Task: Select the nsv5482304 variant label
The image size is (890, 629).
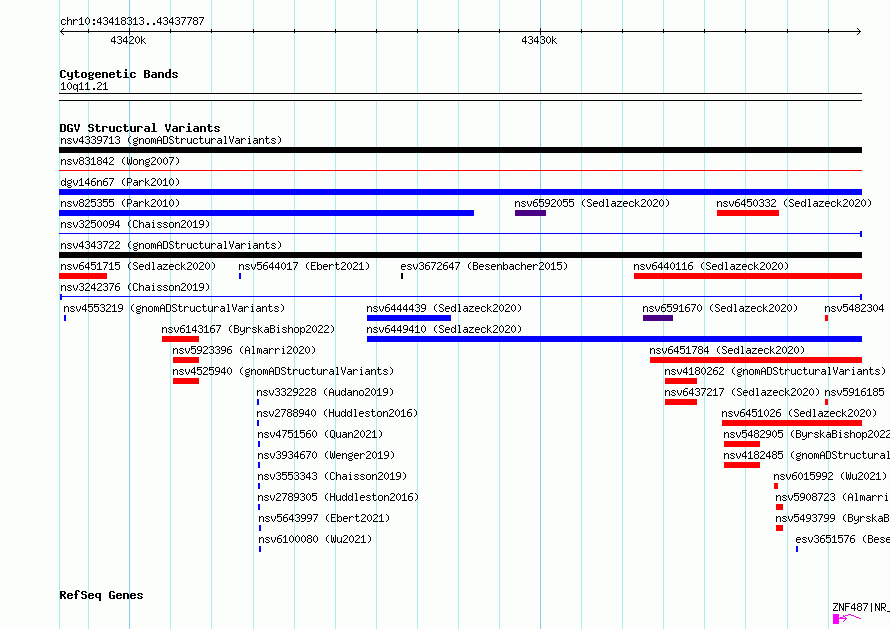Action: coord(854,308)
